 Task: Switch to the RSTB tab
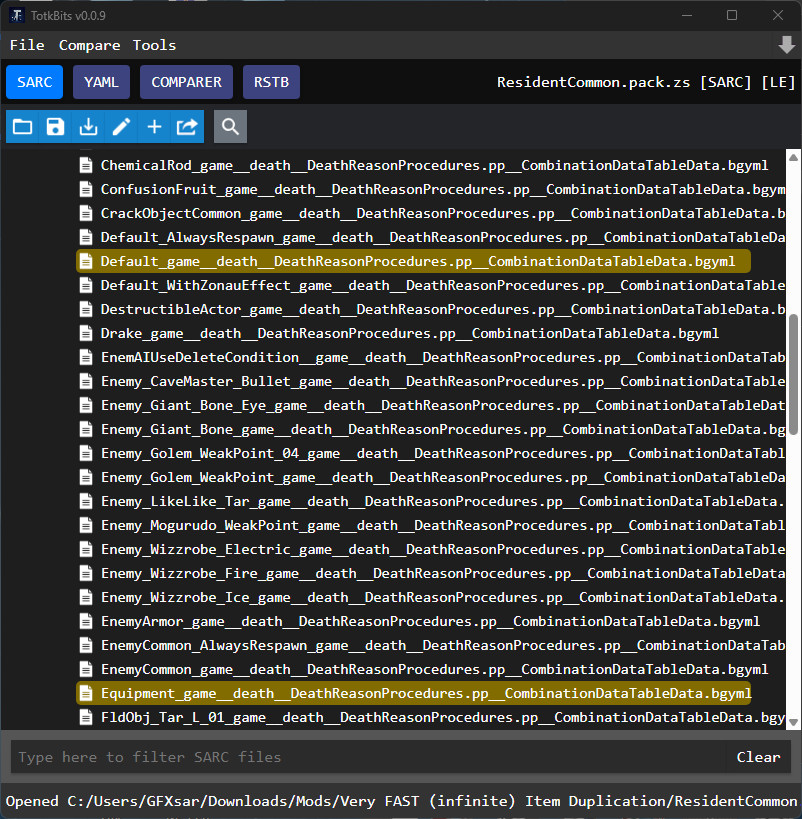coord(271,82)
